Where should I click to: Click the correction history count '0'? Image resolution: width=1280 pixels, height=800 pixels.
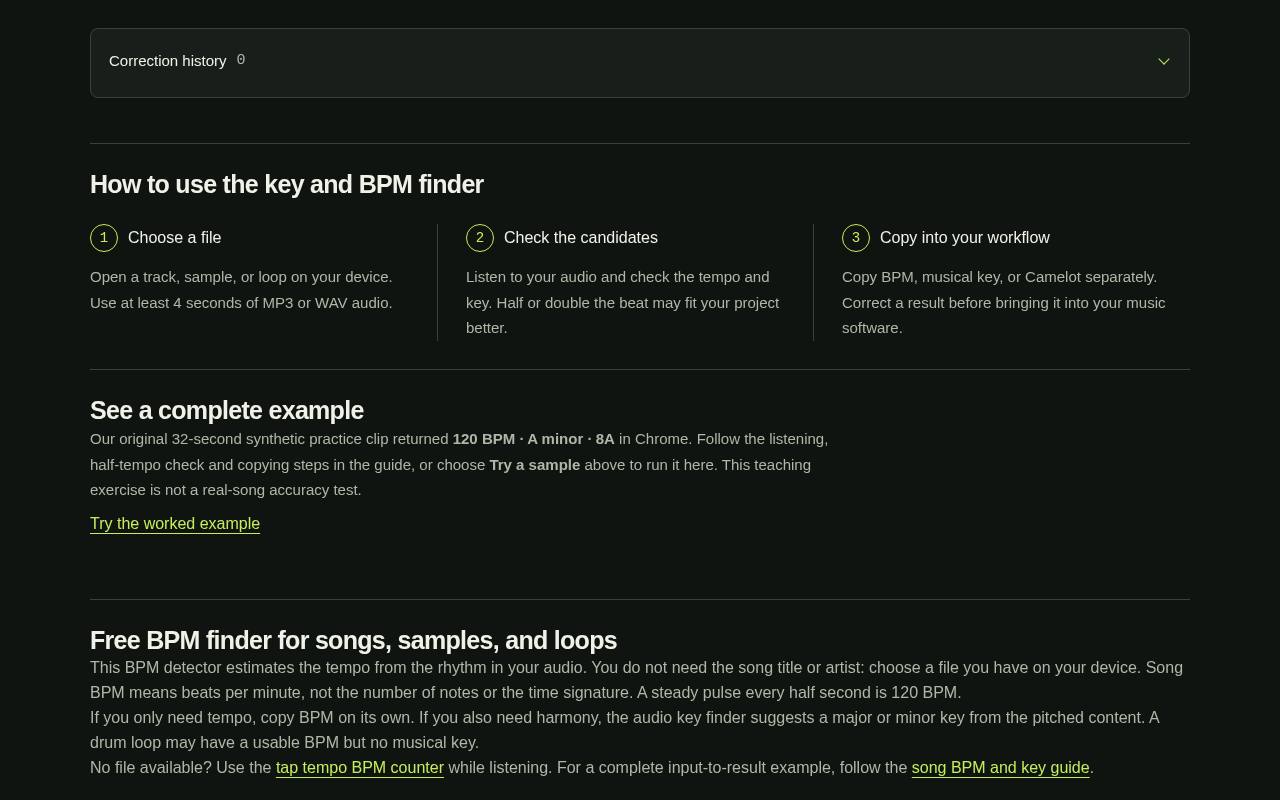tap(241, 61)
